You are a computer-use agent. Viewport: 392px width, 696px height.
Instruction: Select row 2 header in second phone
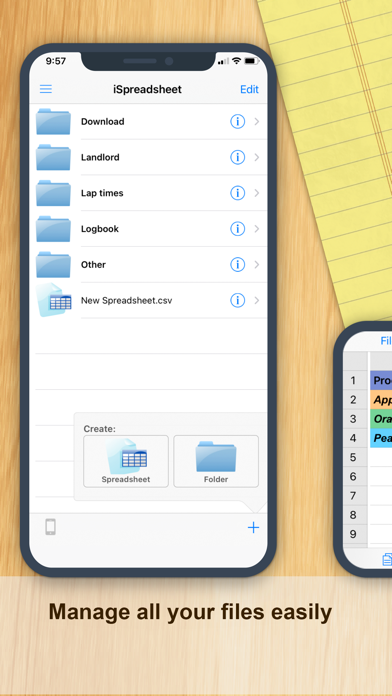[x=355, y=399]
